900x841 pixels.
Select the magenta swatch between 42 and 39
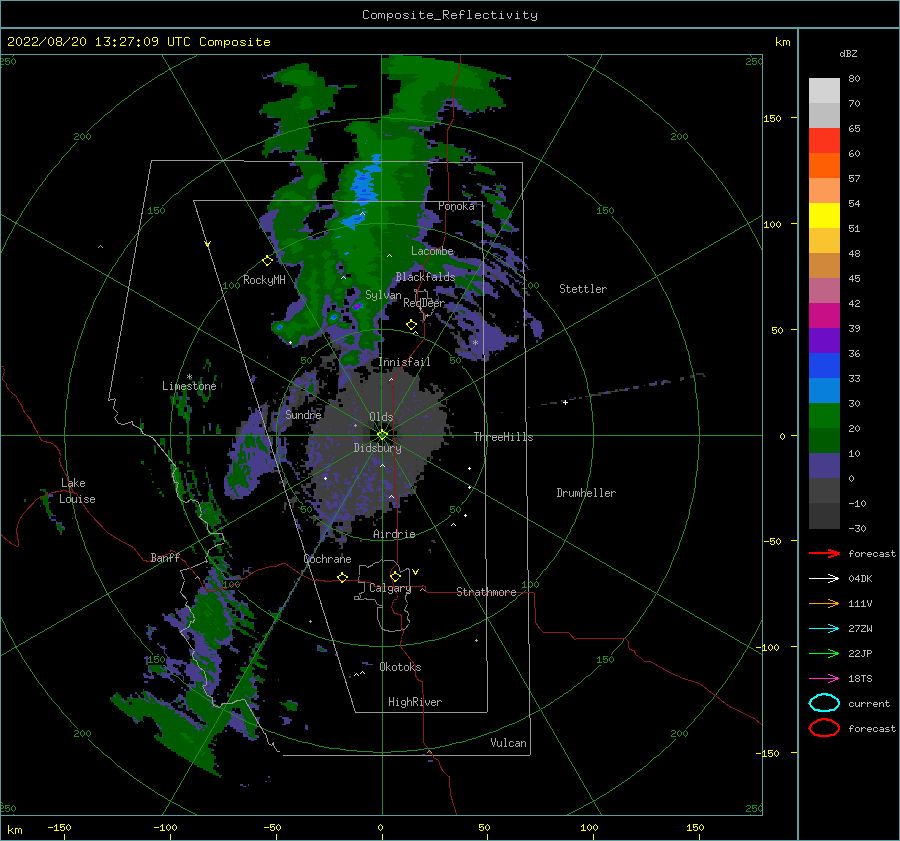[824, 316]
